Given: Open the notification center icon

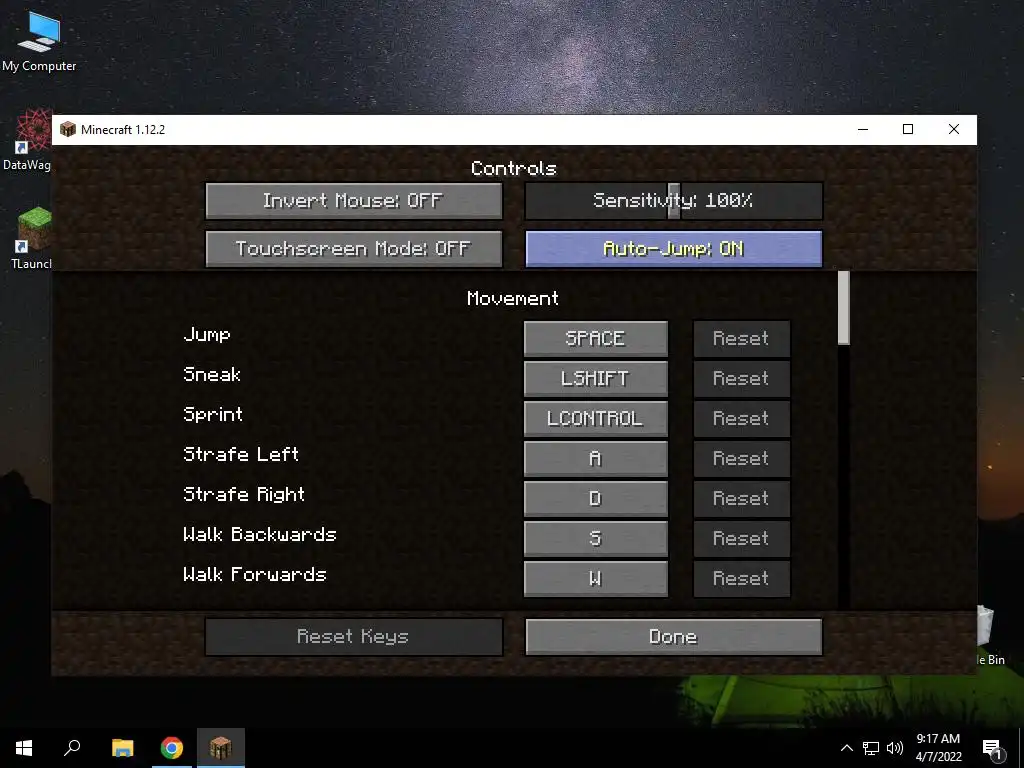Looking at the screenshot, I should pyautogui.click(x=993, y=749).
